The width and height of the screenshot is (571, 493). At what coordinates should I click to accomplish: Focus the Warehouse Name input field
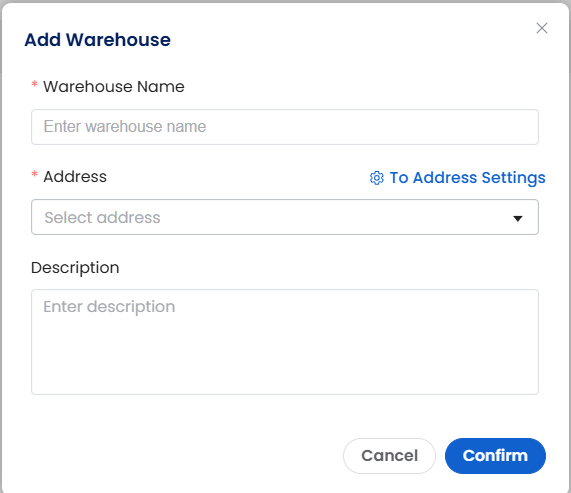click(x=285, y=127)
